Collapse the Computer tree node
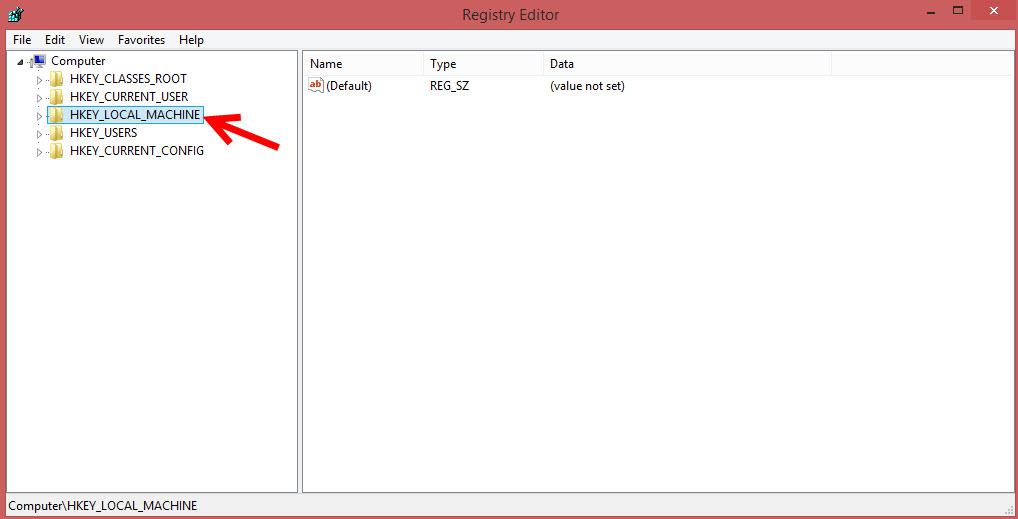Image resolution: width=1018 pixels, height=519 pixels. click(20, 62)
